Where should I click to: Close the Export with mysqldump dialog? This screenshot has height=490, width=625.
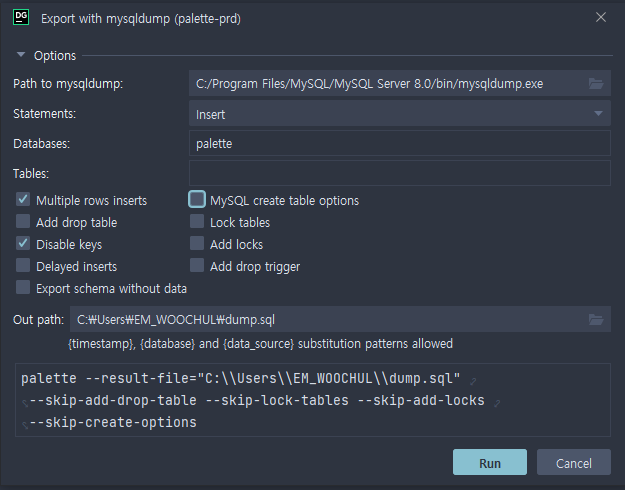601,17
